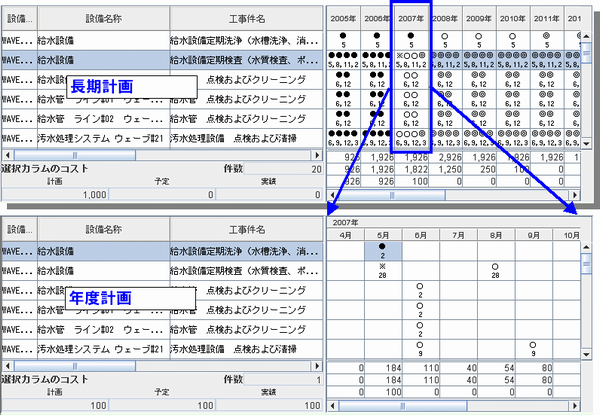
Task: Select the 2009年 column header
Action: coord(479,18)
